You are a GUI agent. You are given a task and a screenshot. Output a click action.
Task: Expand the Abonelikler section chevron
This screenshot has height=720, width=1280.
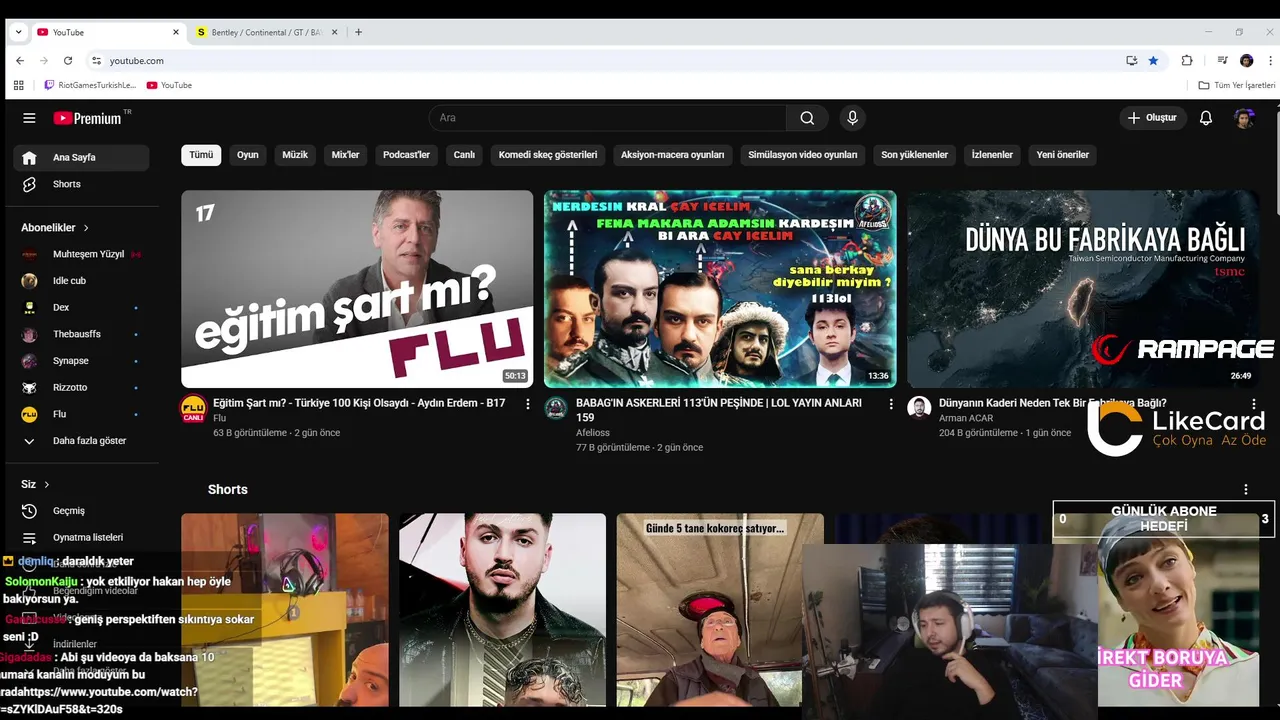pyautogui.click(x=86, y=228)
